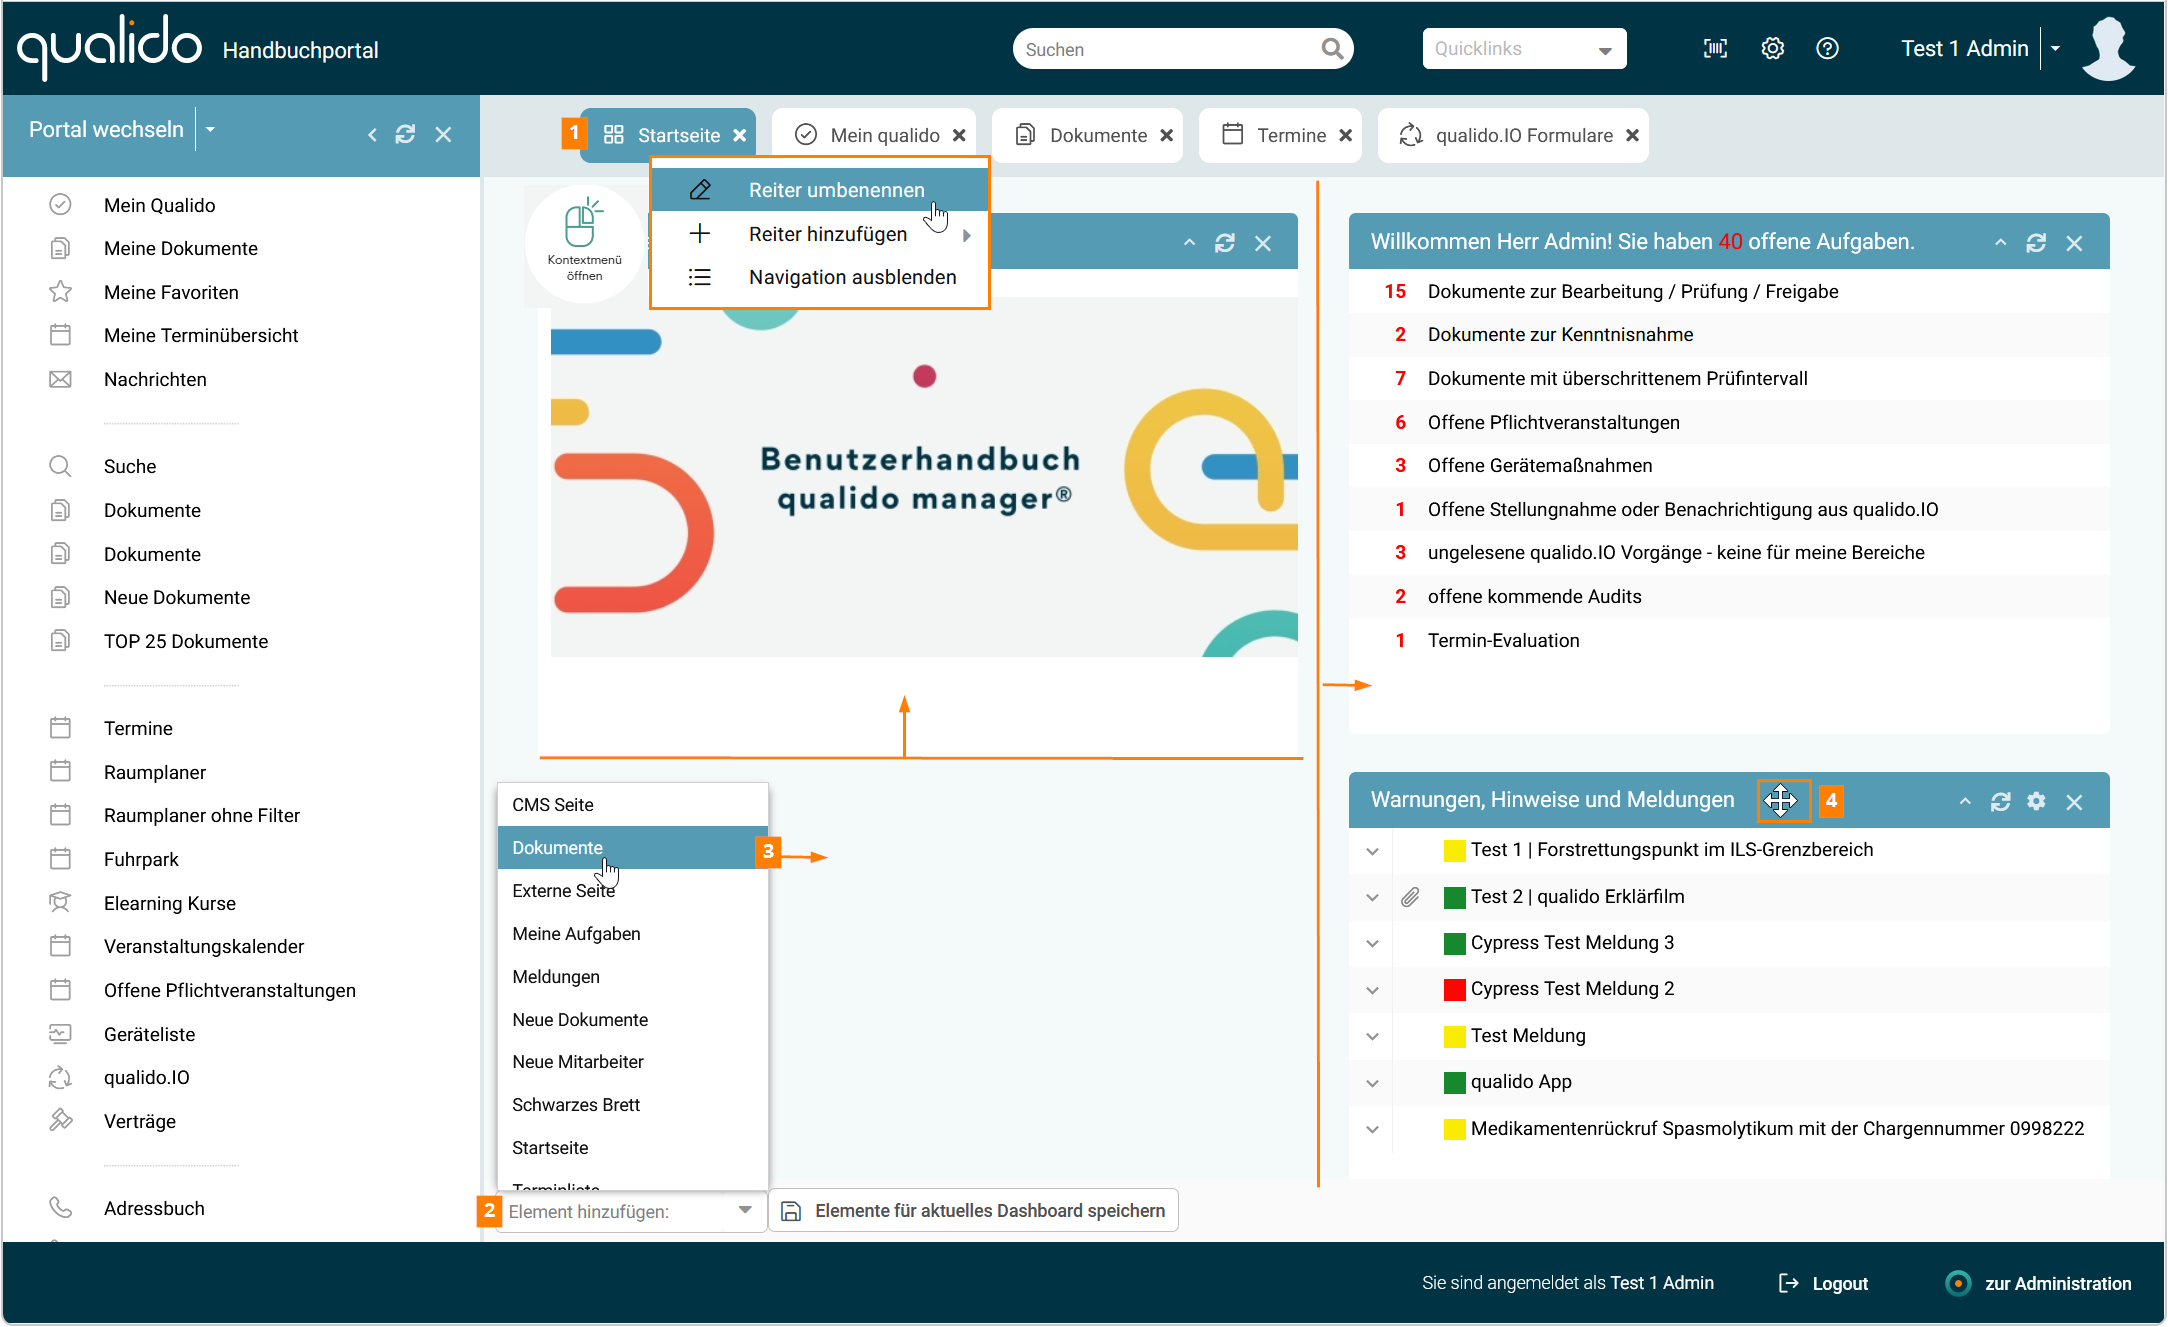Open Meine Terminübersicht in sidebar
2168x1327 pixels.
(x=201, y=336)
